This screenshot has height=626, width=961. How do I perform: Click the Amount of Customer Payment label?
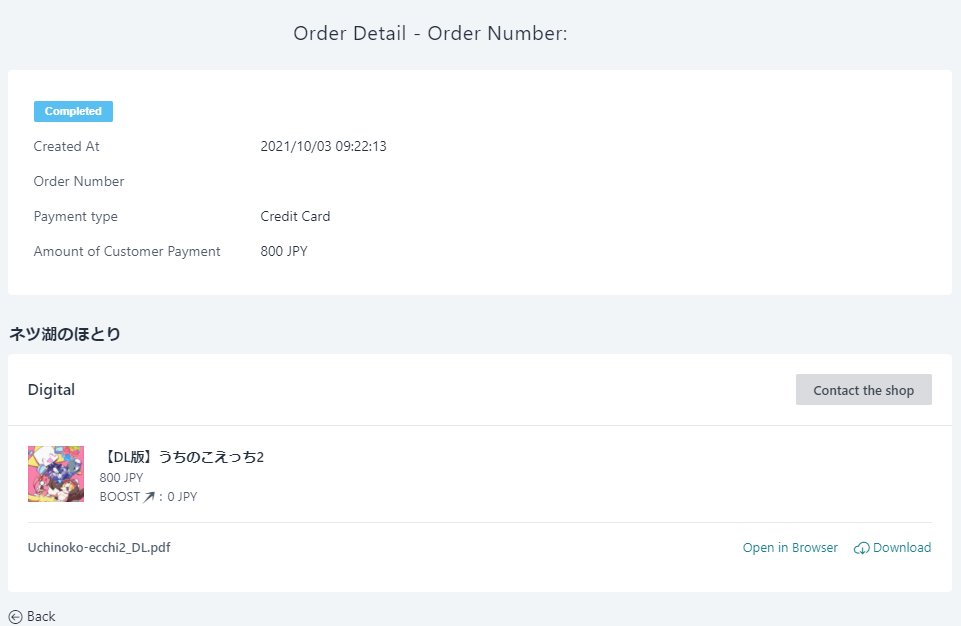click(x=127, y=251)
